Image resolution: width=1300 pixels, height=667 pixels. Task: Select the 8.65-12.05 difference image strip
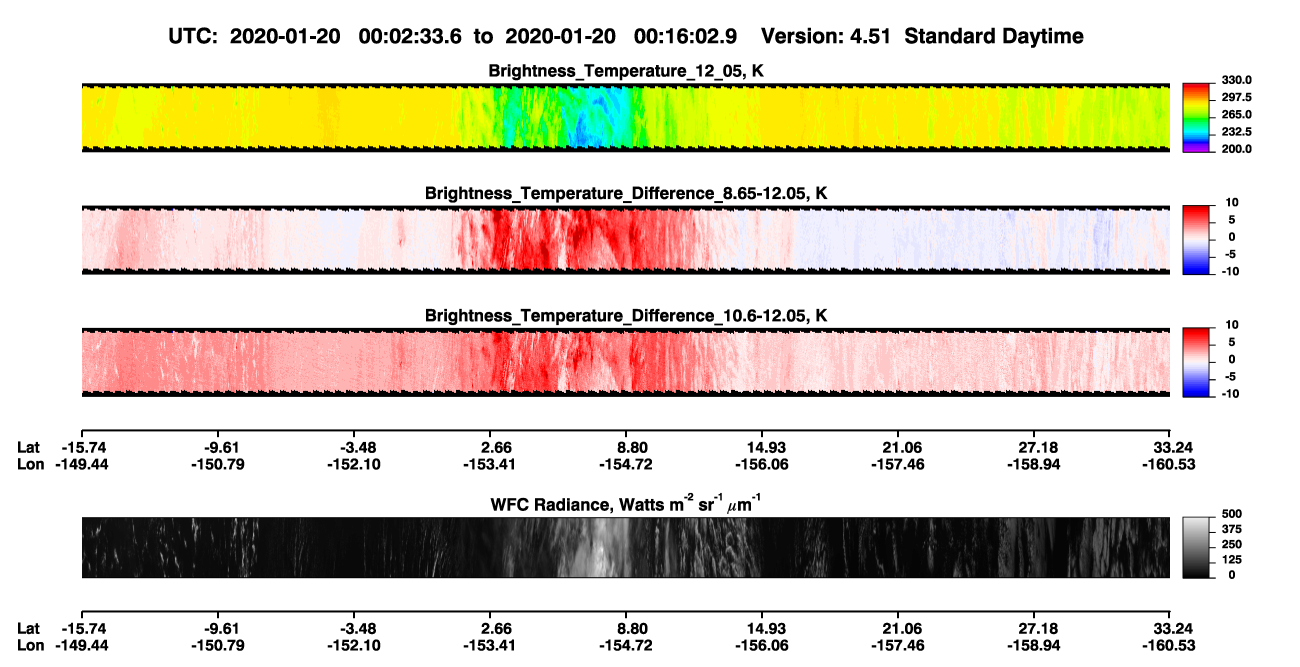pyautogui.click(x=625, y=240)
